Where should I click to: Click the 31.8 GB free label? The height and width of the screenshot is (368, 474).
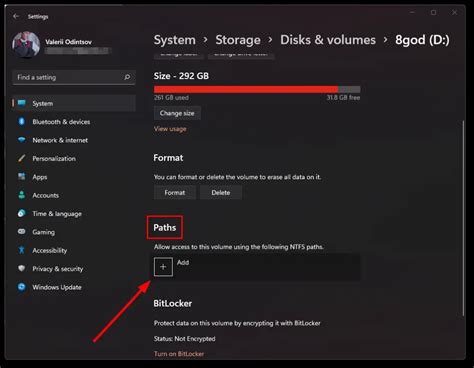pyautogui.click(x=343, y=98)
